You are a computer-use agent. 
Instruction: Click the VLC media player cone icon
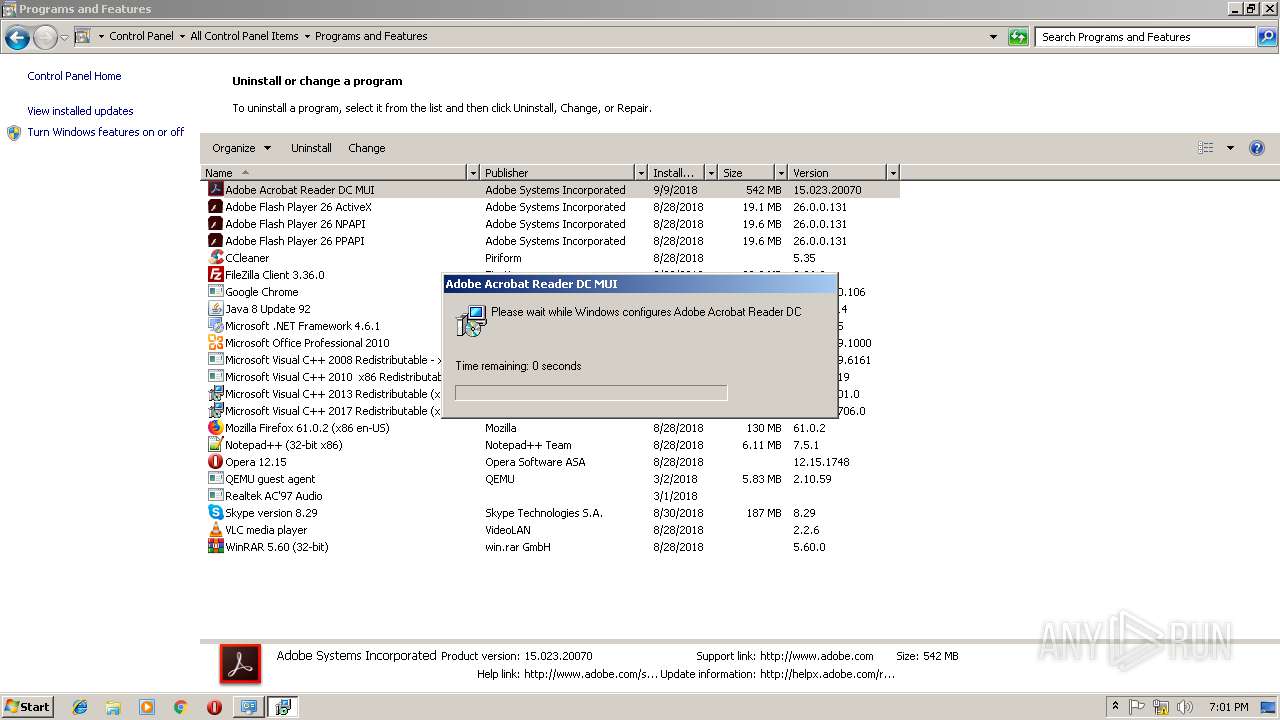click(x=215, y=530)
